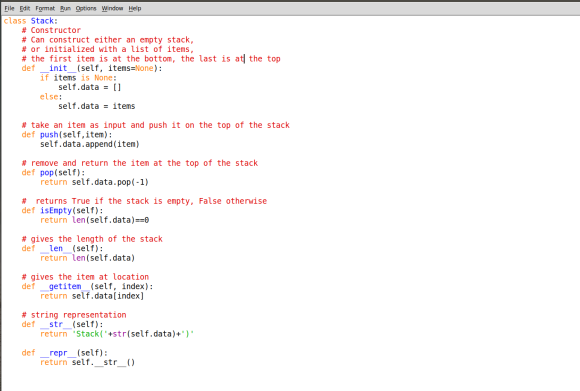Click the return 'Stack(' string line
The width and height of the screenshot is (580, 391).
click(117, 334)
